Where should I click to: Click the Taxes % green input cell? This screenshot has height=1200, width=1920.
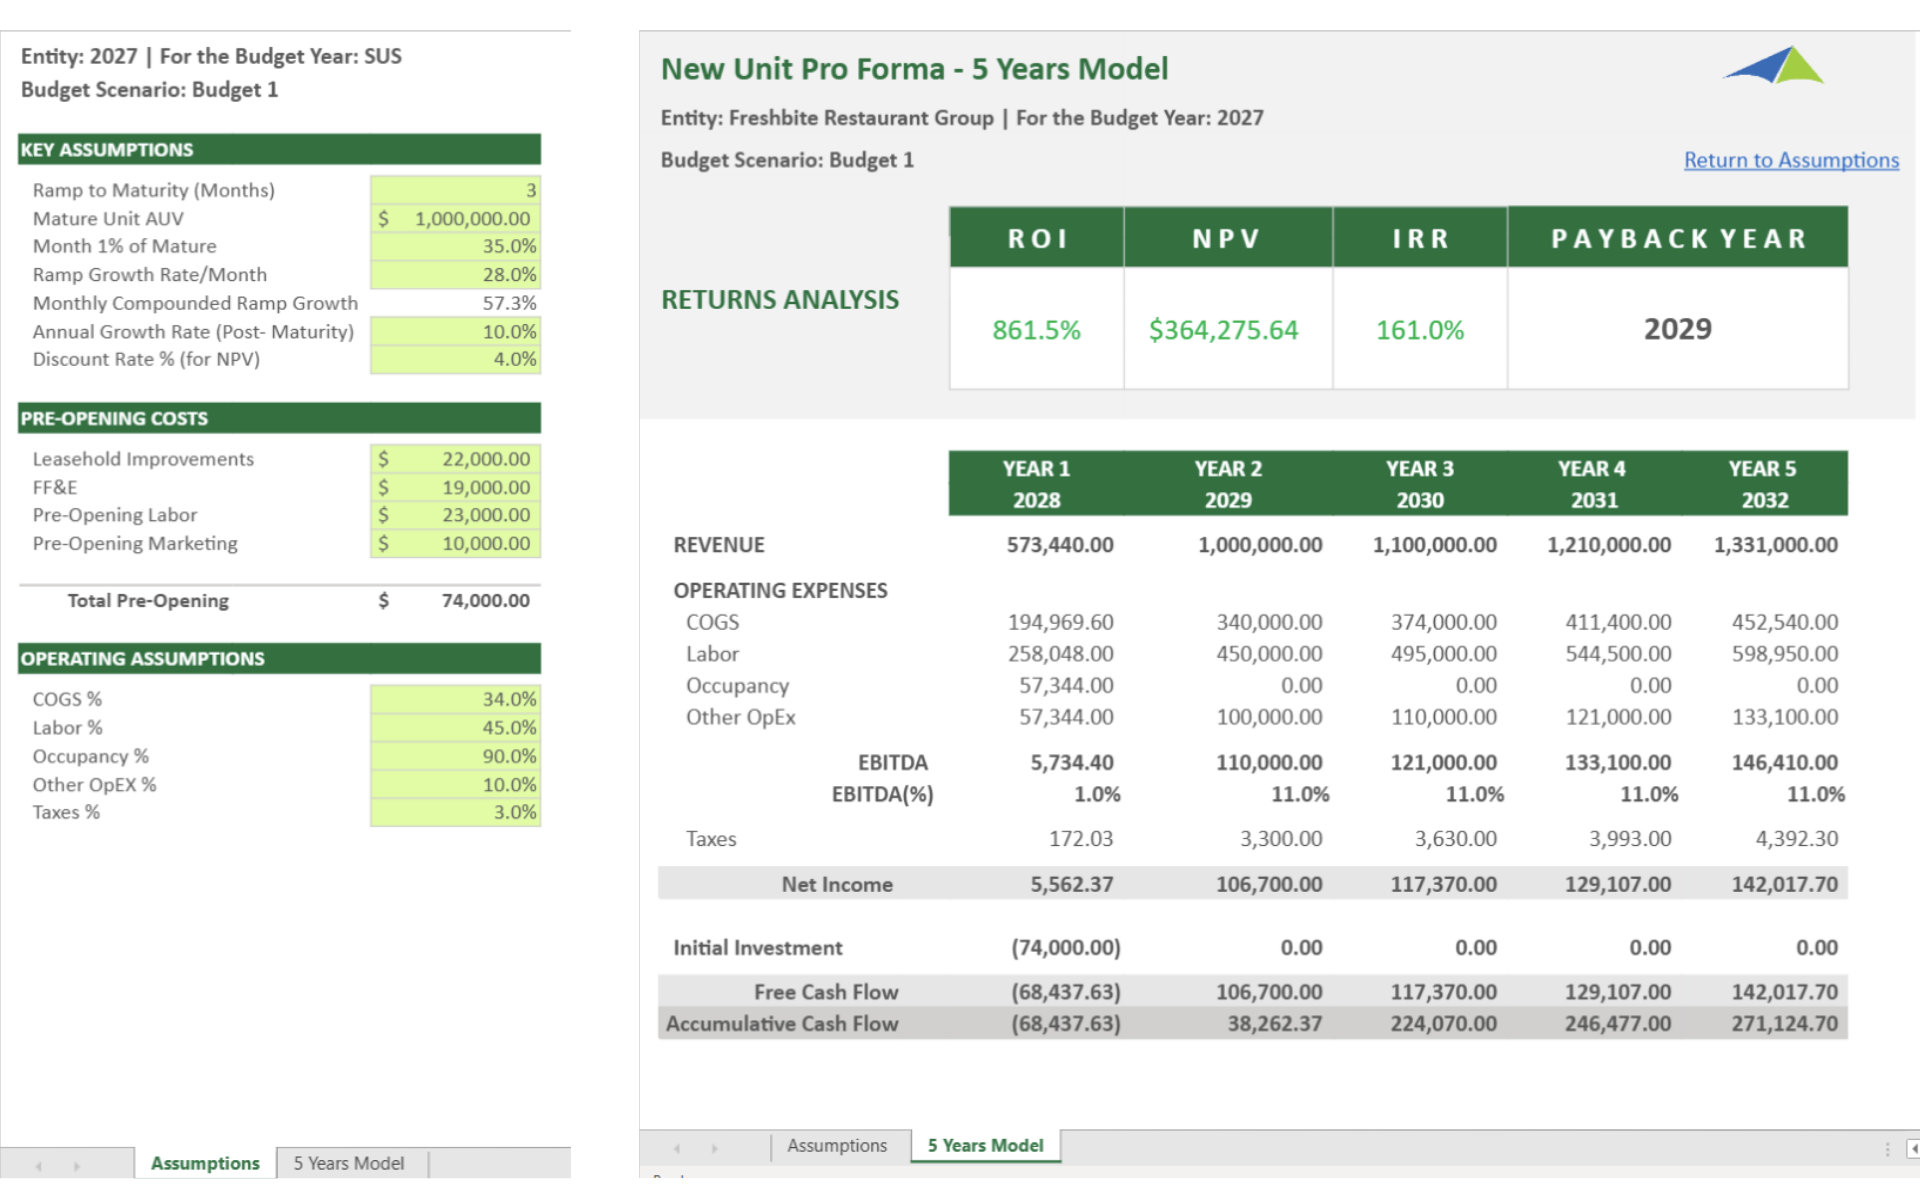pos(455,812)
